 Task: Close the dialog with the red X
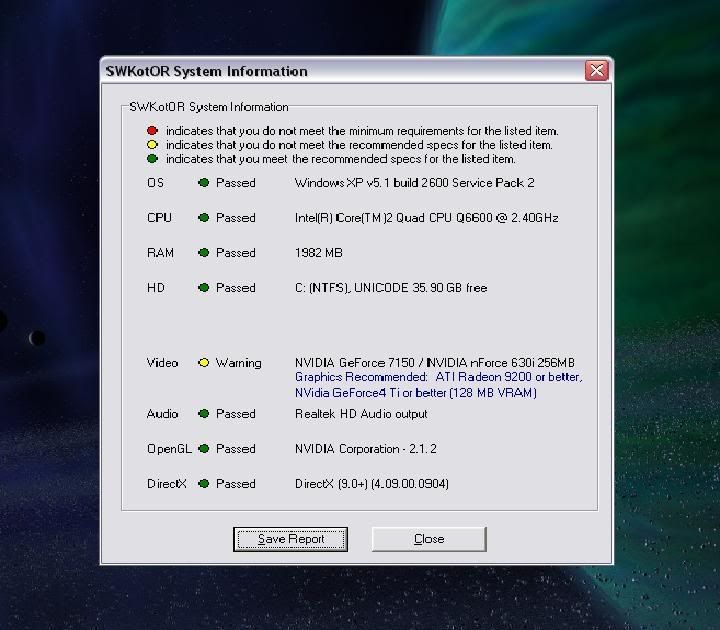pyautogui.click(x=596, y=71)
